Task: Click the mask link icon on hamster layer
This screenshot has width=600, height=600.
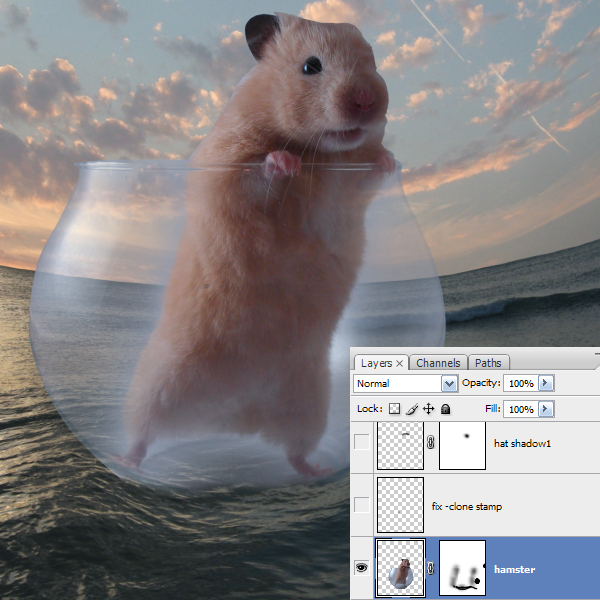Action: (431, 570)
